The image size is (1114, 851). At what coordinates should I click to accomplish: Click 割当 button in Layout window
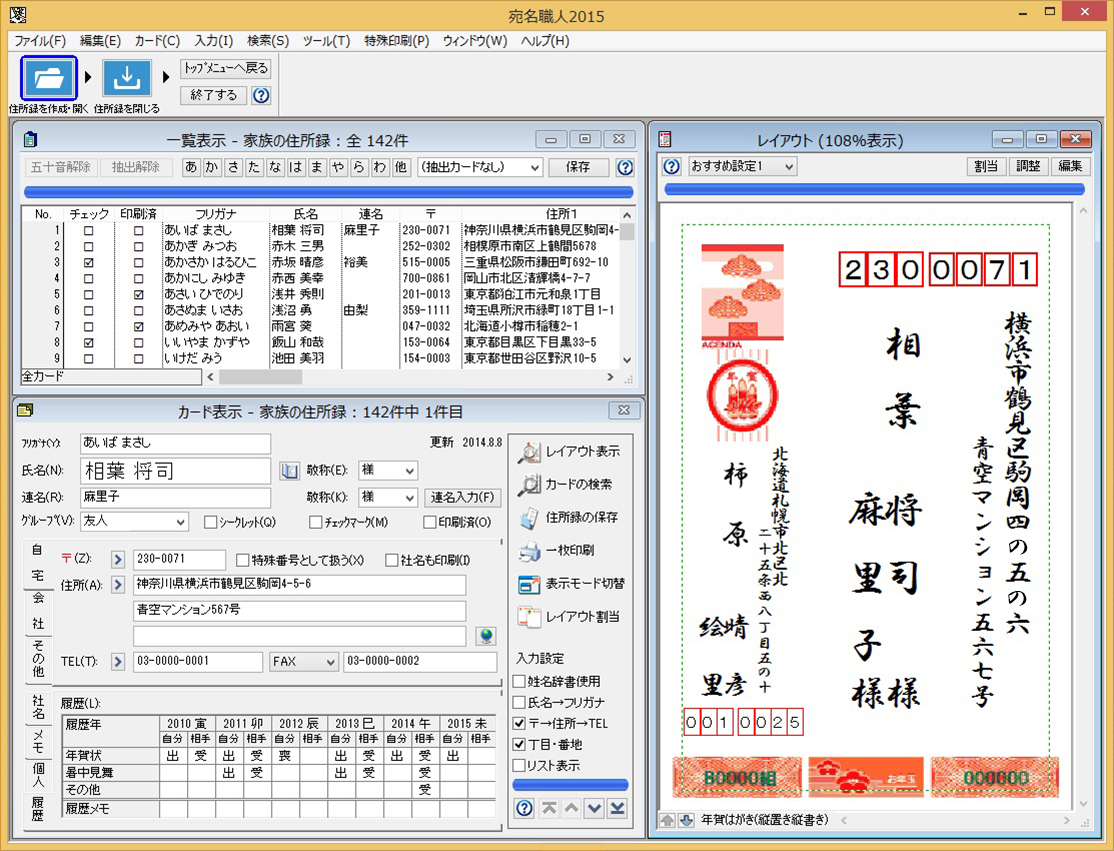tap(985, 166)
